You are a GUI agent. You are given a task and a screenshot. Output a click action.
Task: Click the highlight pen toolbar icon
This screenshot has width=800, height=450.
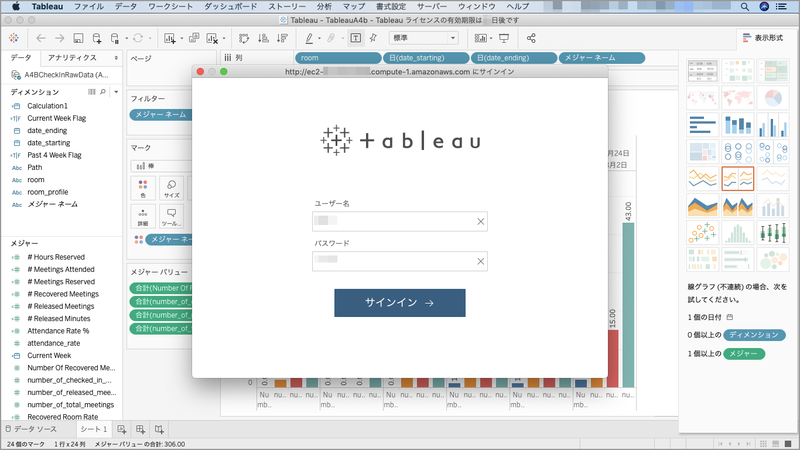pyautogui.click(x=309, y=38)
